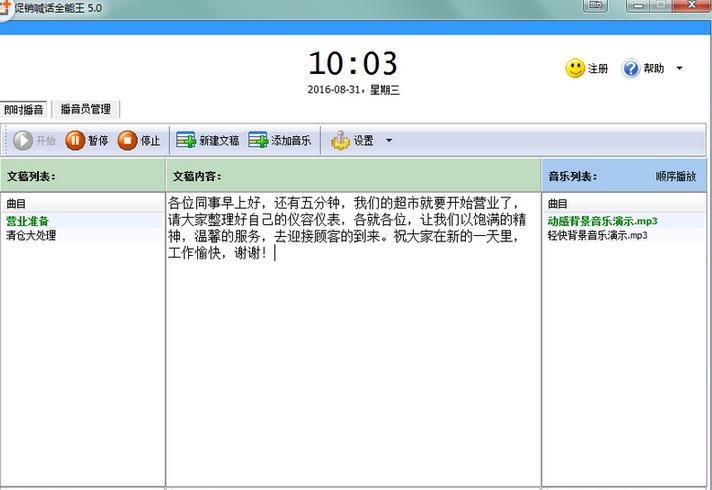Click inside the script content text area
The width and height of the screenshot is (712, 490).
coord(353,350)
